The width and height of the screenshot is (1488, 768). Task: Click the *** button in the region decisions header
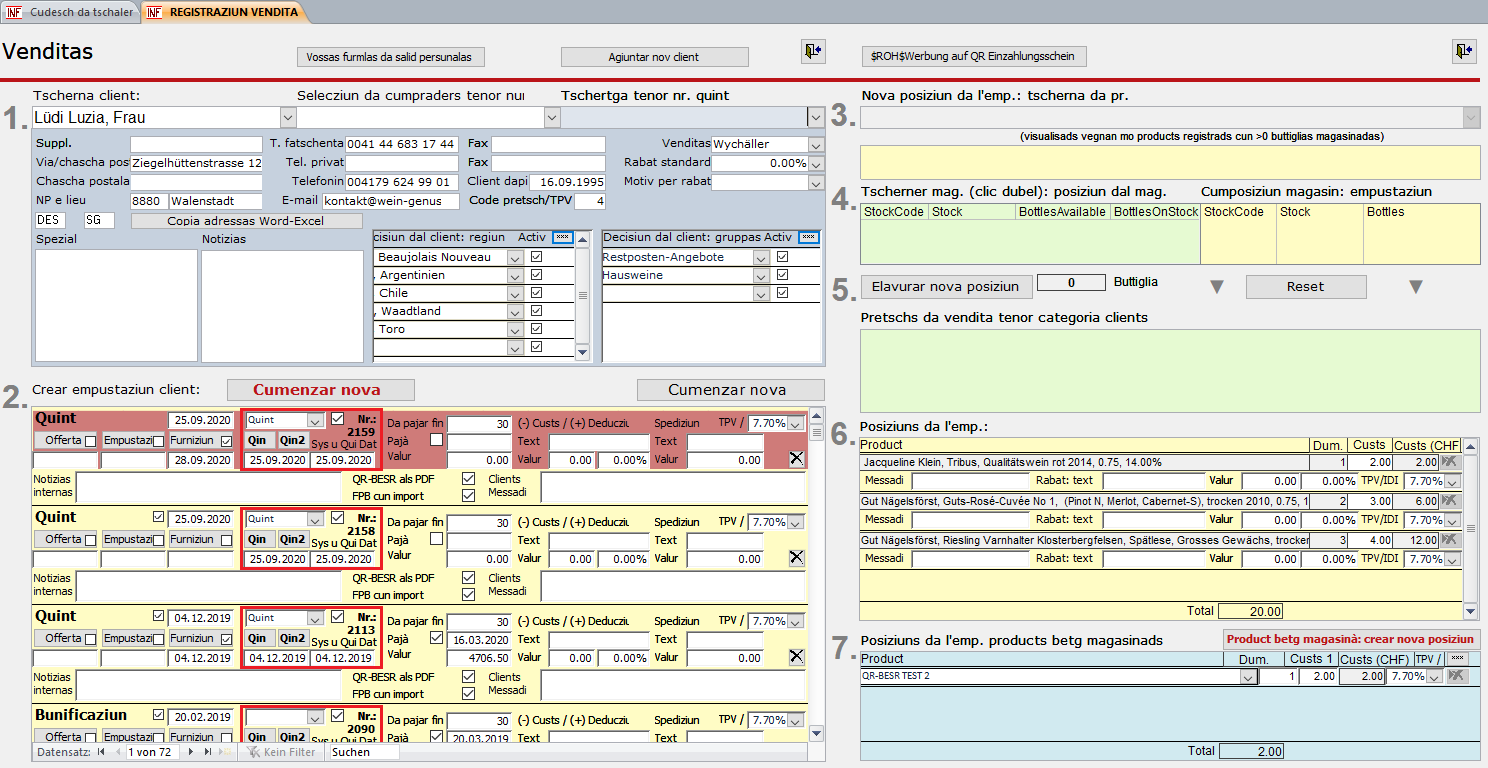562,237
